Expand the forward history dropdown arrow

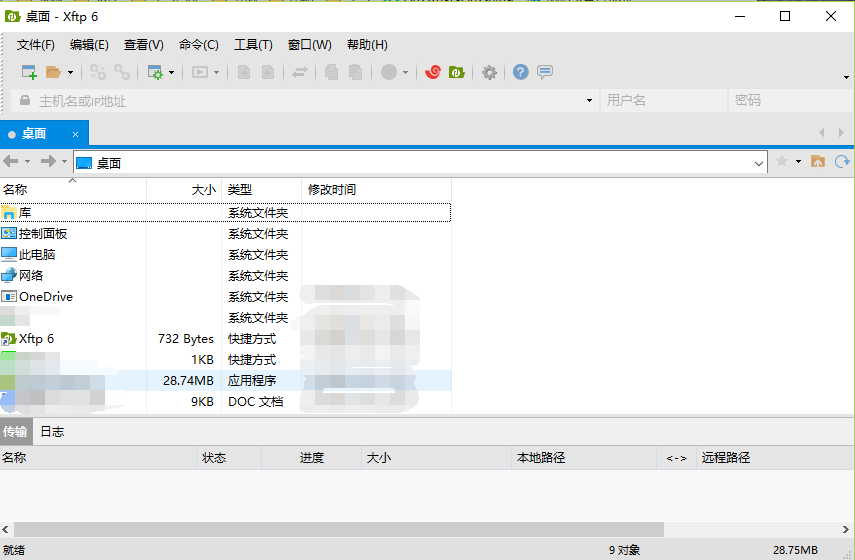pyautogui.click(x=64, y=161)
